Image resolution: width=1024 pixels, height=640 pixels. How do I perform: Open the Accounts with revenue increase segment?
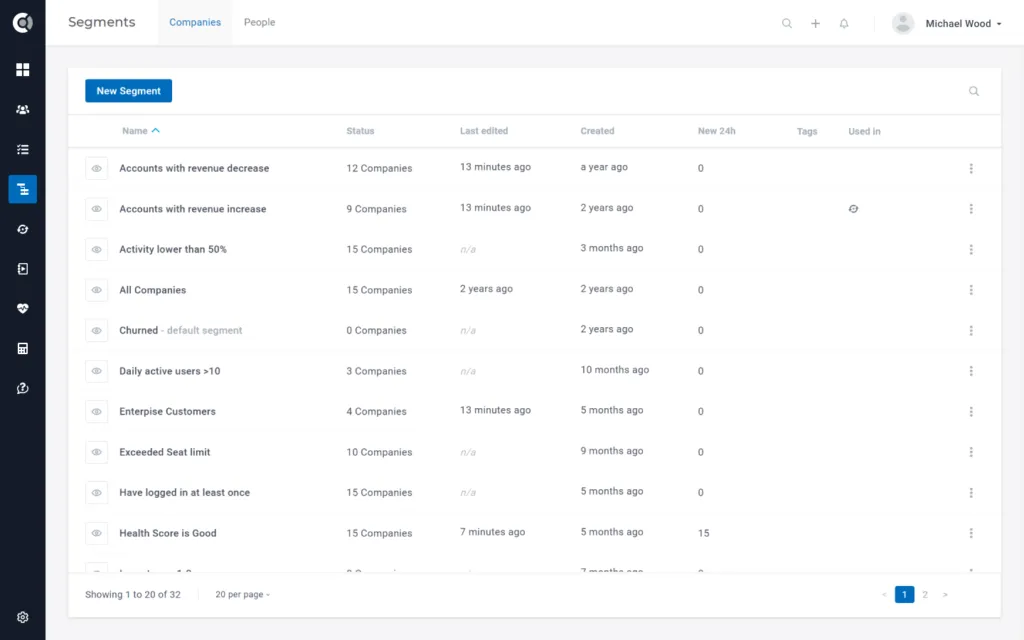(193, 209)
